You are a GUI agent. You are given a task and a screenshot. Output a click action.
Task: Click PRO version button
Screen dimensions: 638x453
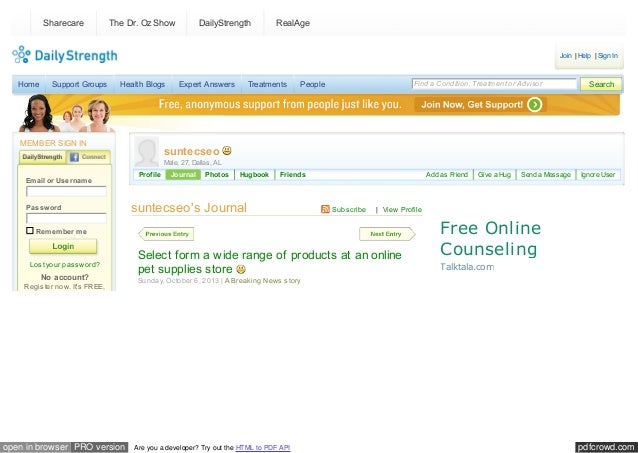[100, 447]
